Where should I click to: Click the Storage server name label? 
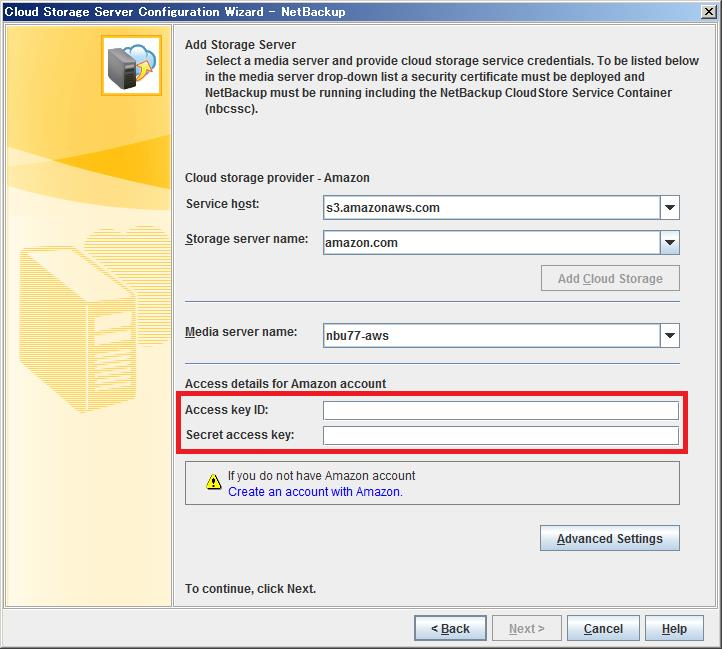pyautogui.click(x=247, y=239)
